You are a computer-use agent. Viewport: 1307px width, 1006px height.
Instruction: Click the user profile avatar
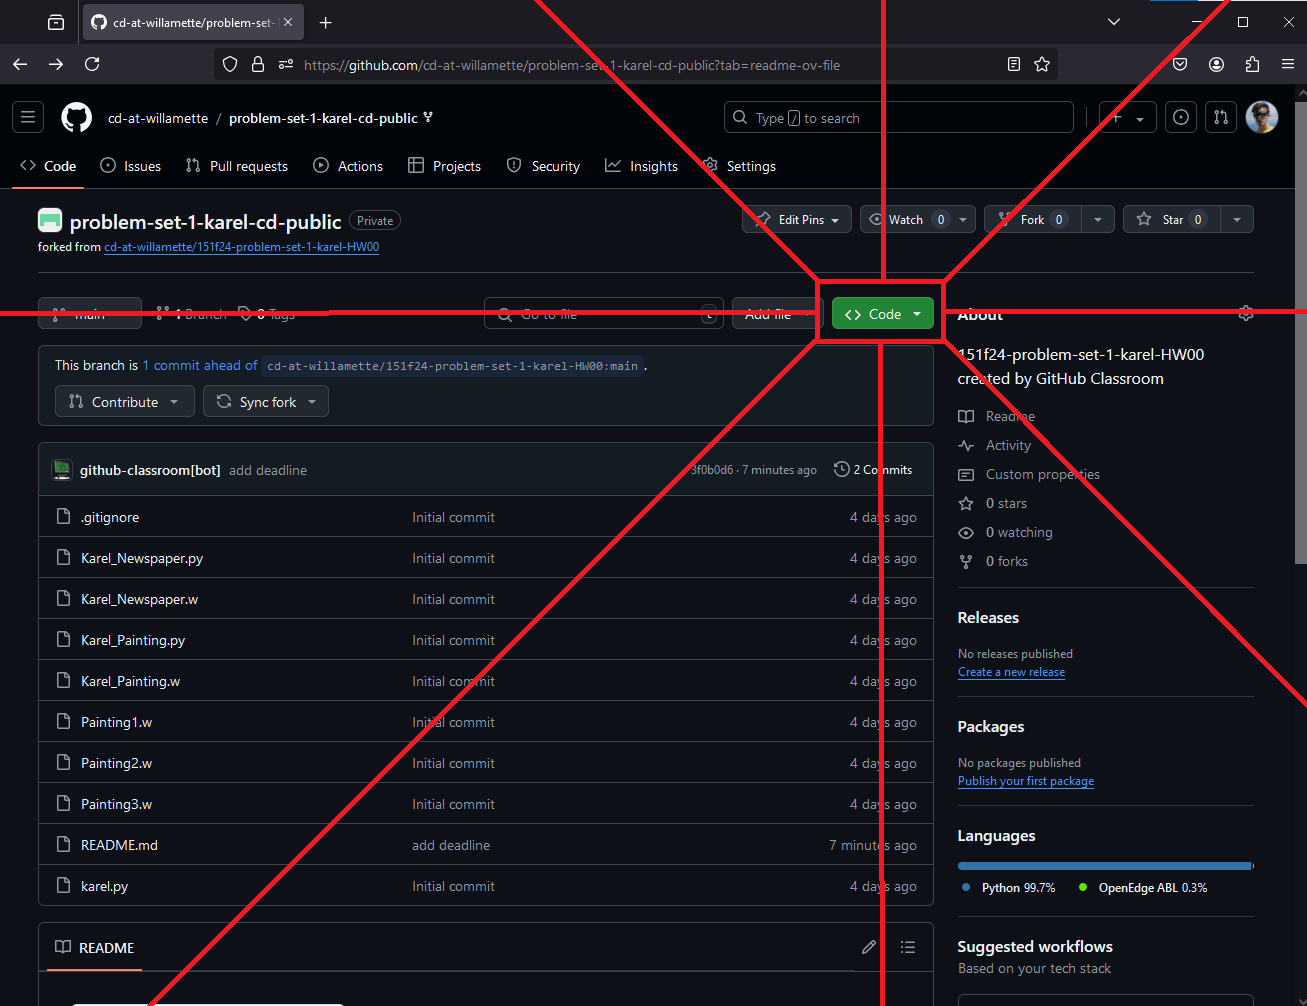1262,118
